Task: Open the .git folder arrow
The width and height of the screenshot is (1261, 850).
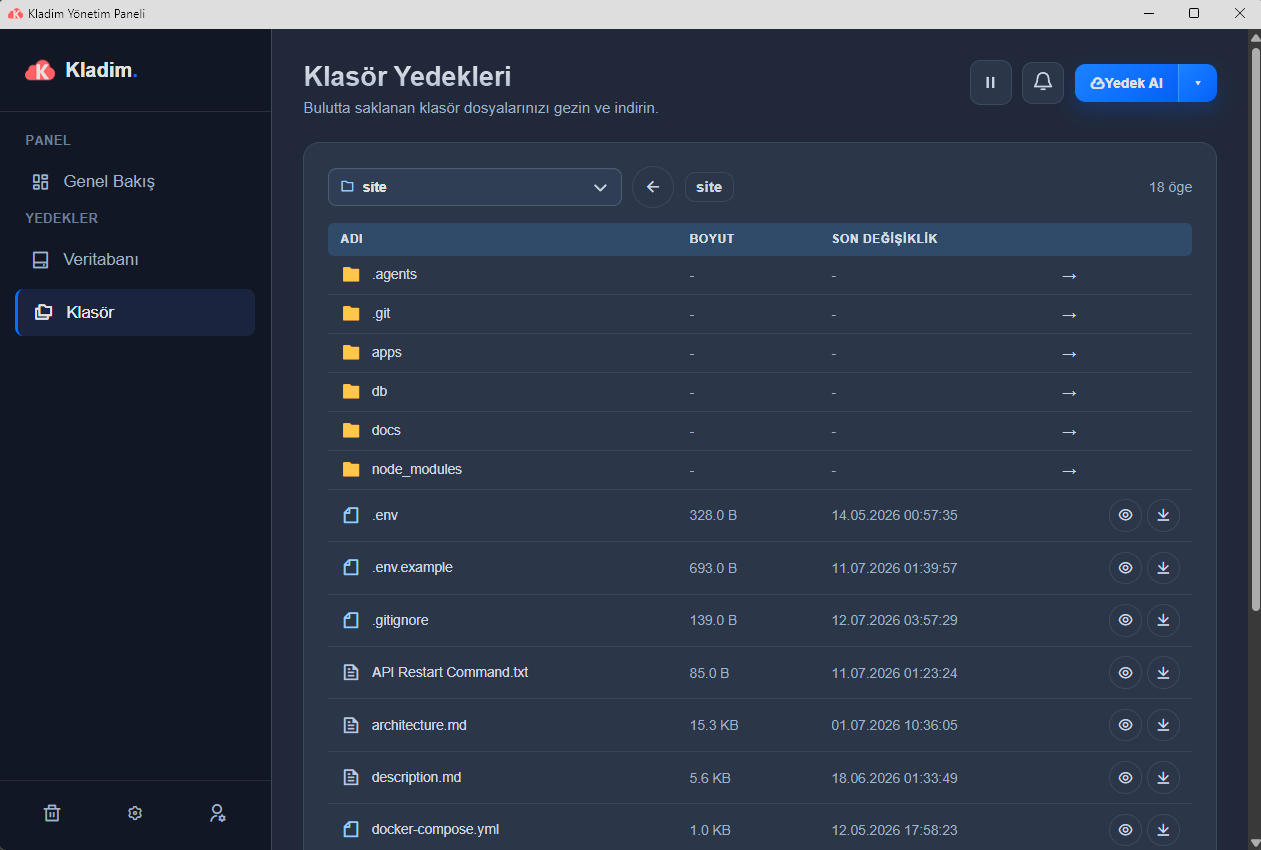Action: click(x=1069, y=314)
